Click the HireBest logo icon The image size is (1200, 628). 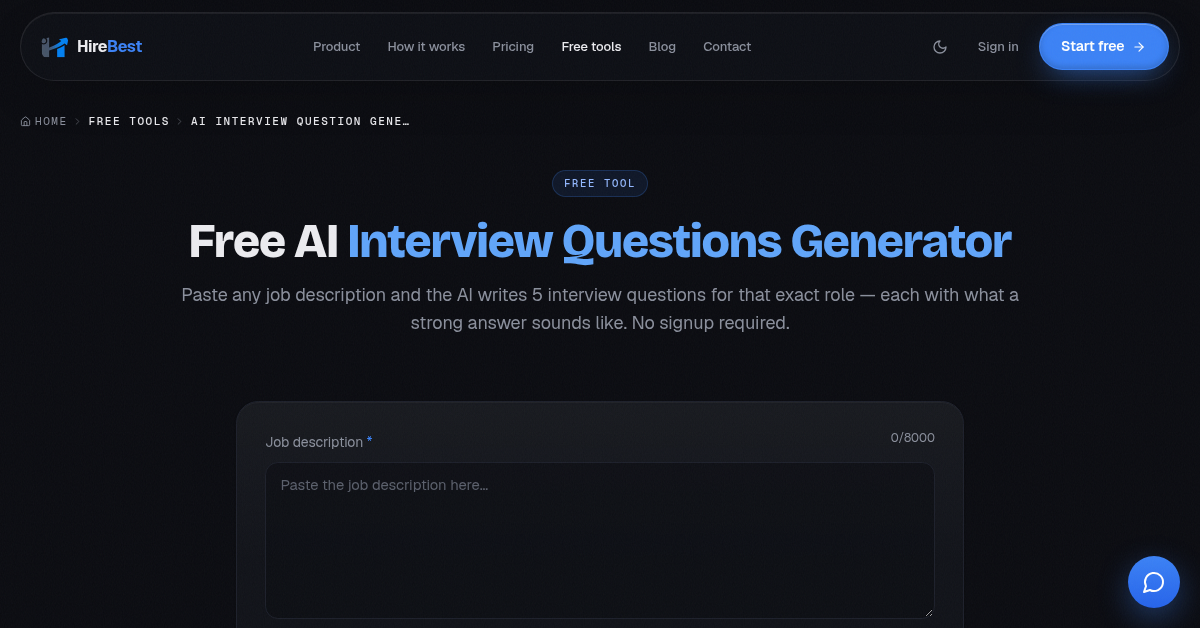(55, 46)
